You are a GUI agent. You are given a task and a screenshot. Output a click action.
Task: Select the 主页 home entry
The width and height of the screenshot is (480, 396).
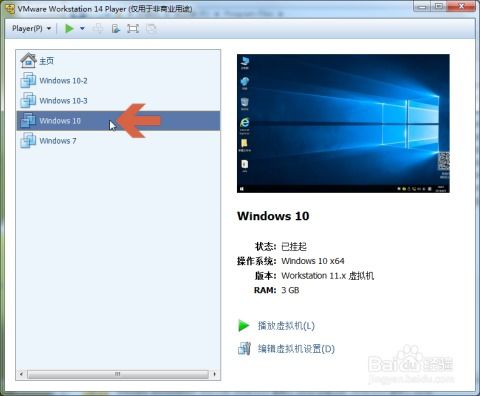(118, 61)
